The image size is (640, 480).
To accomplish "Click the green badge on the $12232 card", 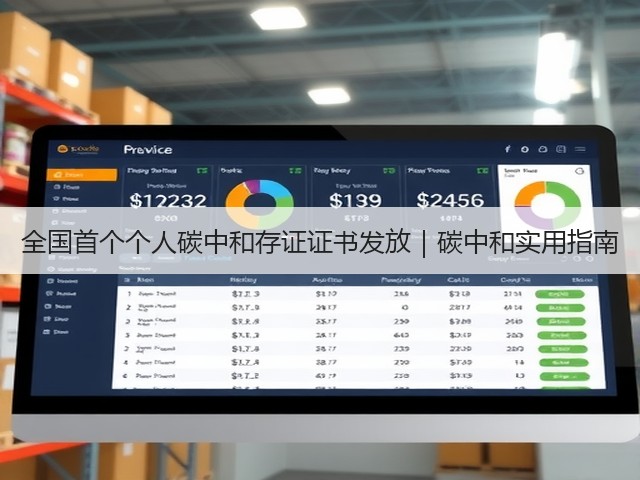I will (x=202, y=171).
